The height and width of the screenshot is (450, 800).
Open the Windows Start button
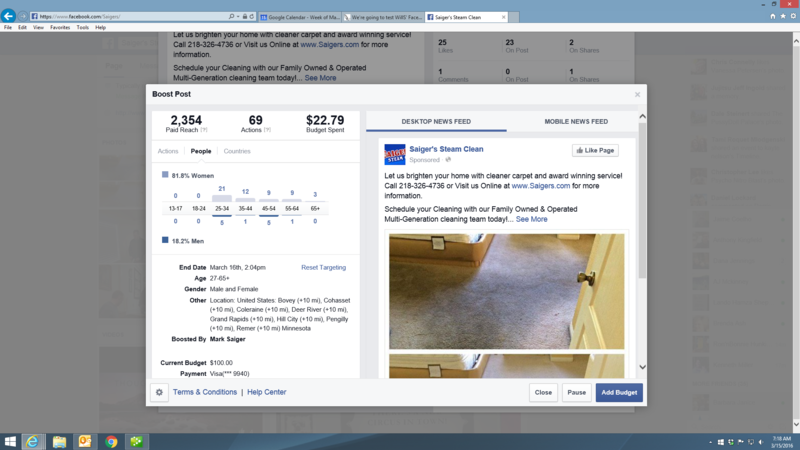pyautogui.click(x=10, y=441)
